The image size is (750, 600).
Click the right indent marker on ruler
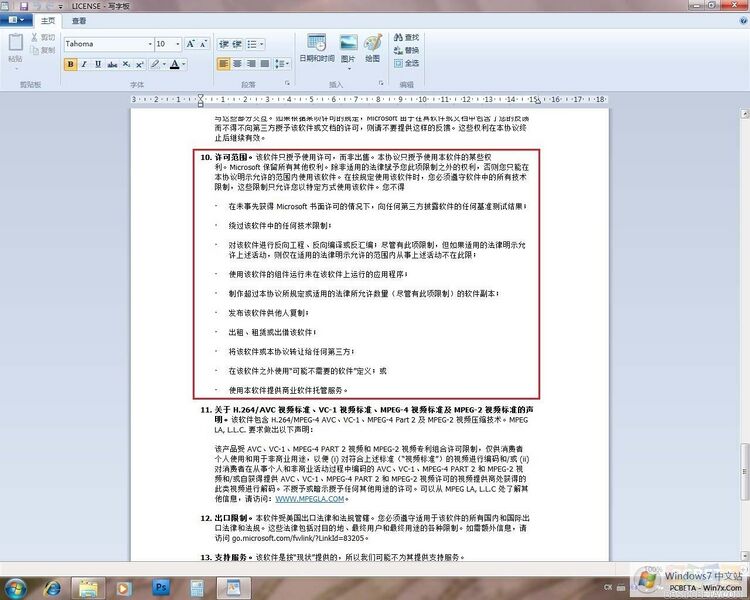(538, 101)
